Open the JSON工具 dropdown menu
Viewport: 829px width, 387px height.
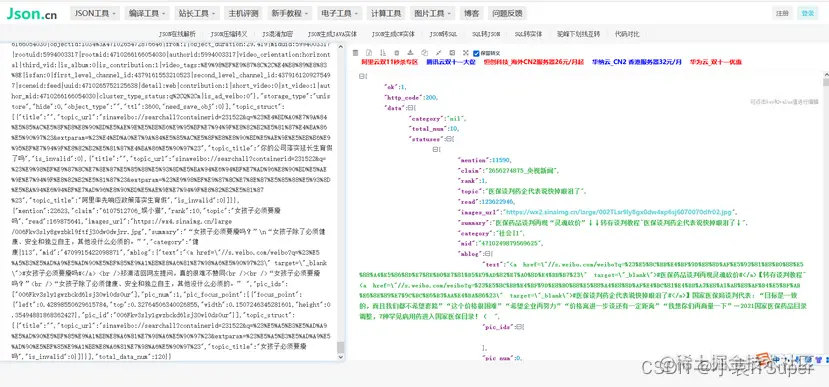(x=95, y=13)
